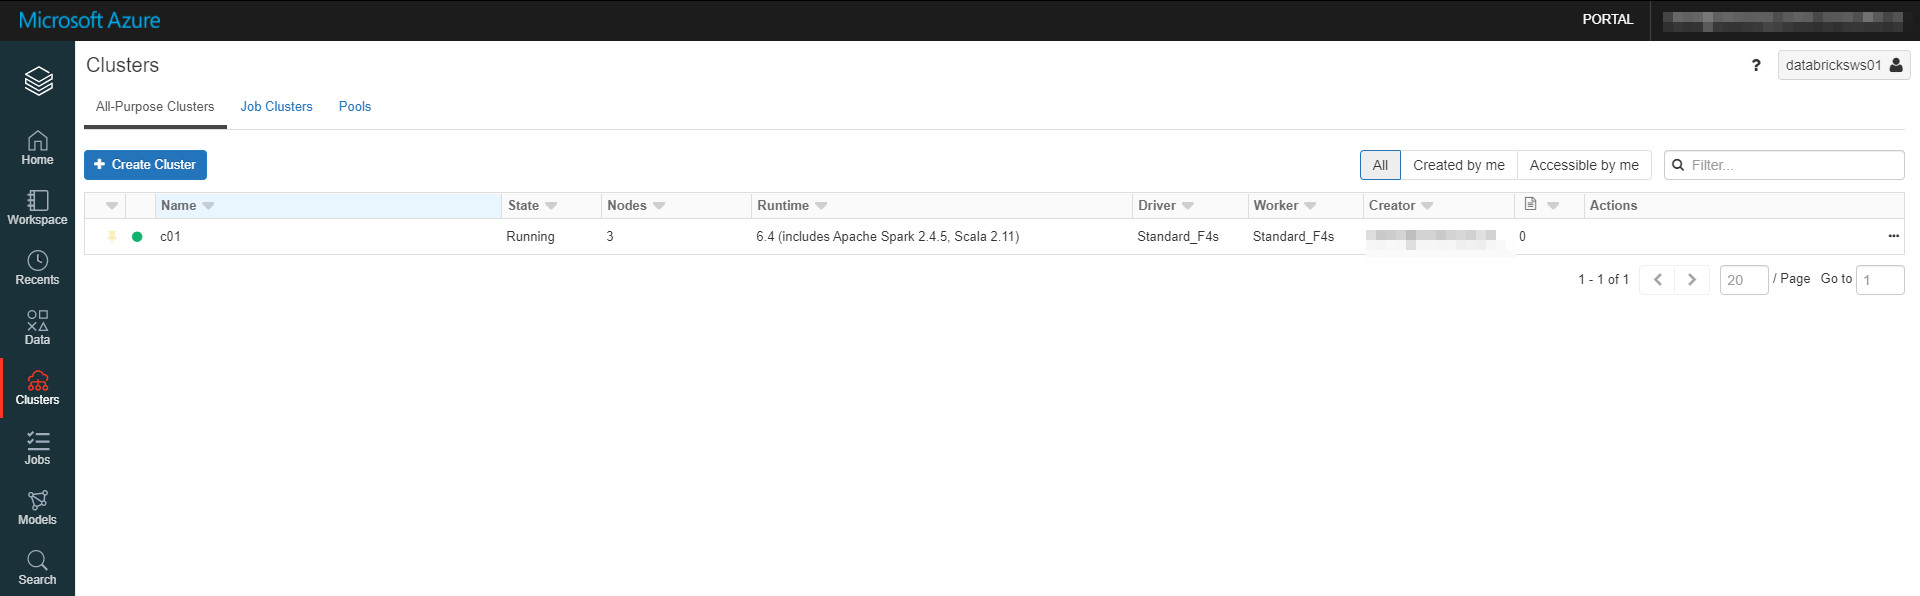This screenshot has width=1920, height=596.
Task: Switch to Job Clusters tab
Action: (276, 107)
